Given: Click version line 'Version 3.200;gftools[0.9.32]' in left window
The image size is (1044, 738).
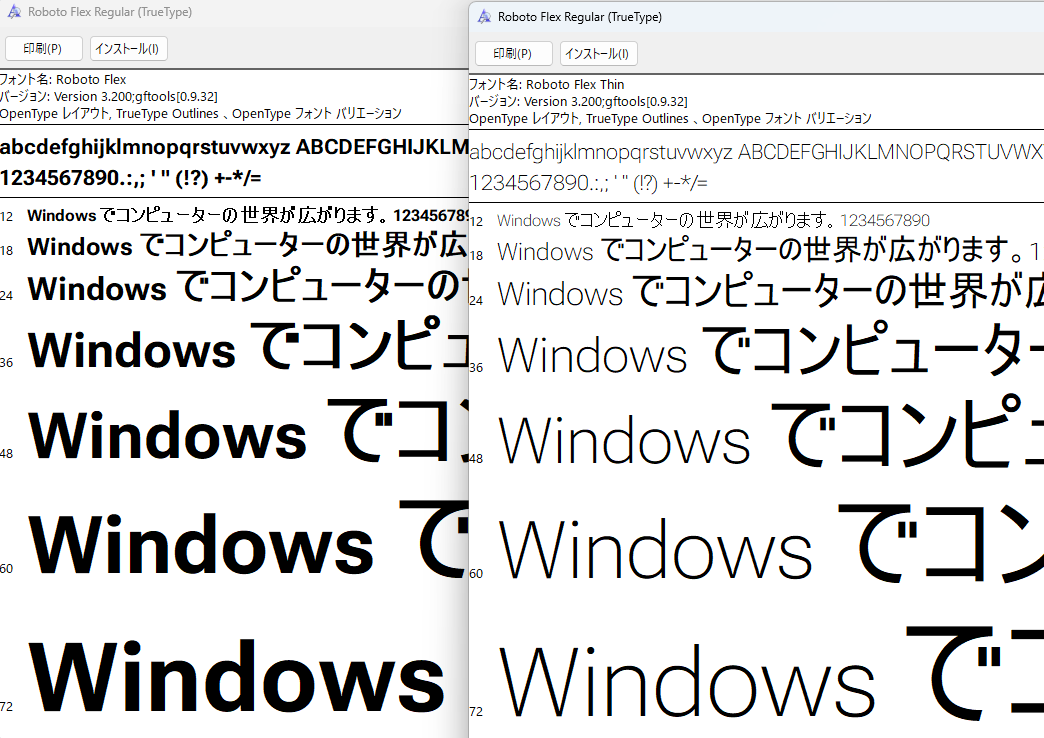Looking at the screenshot, I should coord(109,97).
